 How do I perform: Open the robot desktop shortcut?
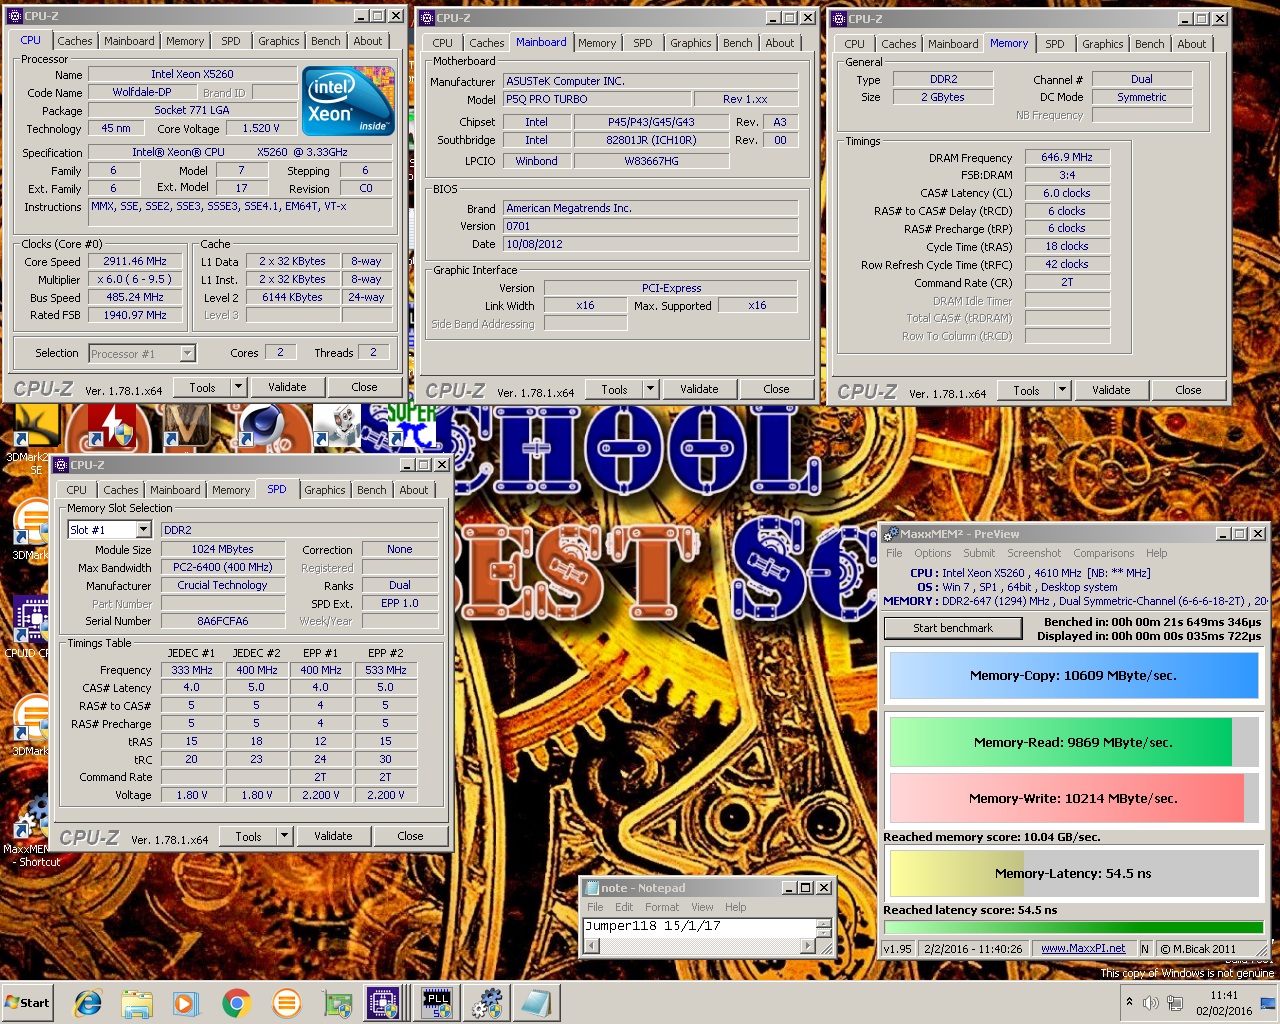(x=337, y=426)
